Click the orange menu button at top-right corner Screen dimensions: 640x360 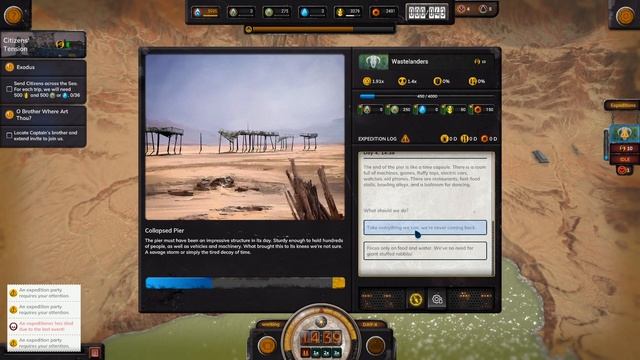tap(625, 16)
